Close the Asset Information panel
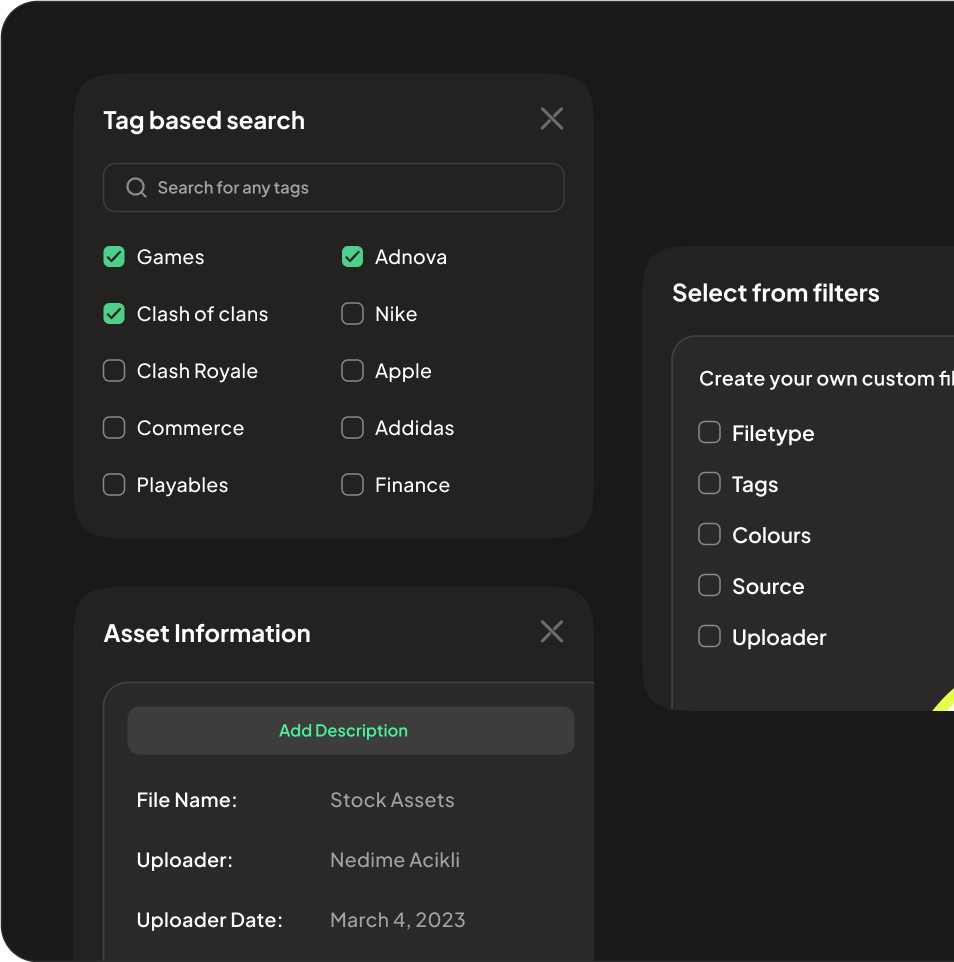This screenshot has width=954, height=962. pos(552,631)
